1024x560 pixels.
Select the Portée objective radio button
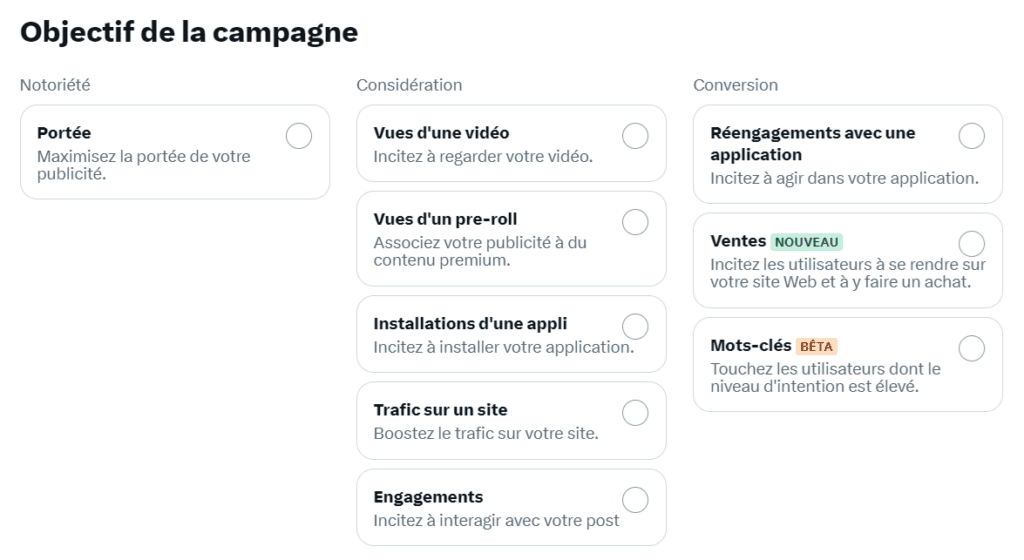(x=298, y=136)
